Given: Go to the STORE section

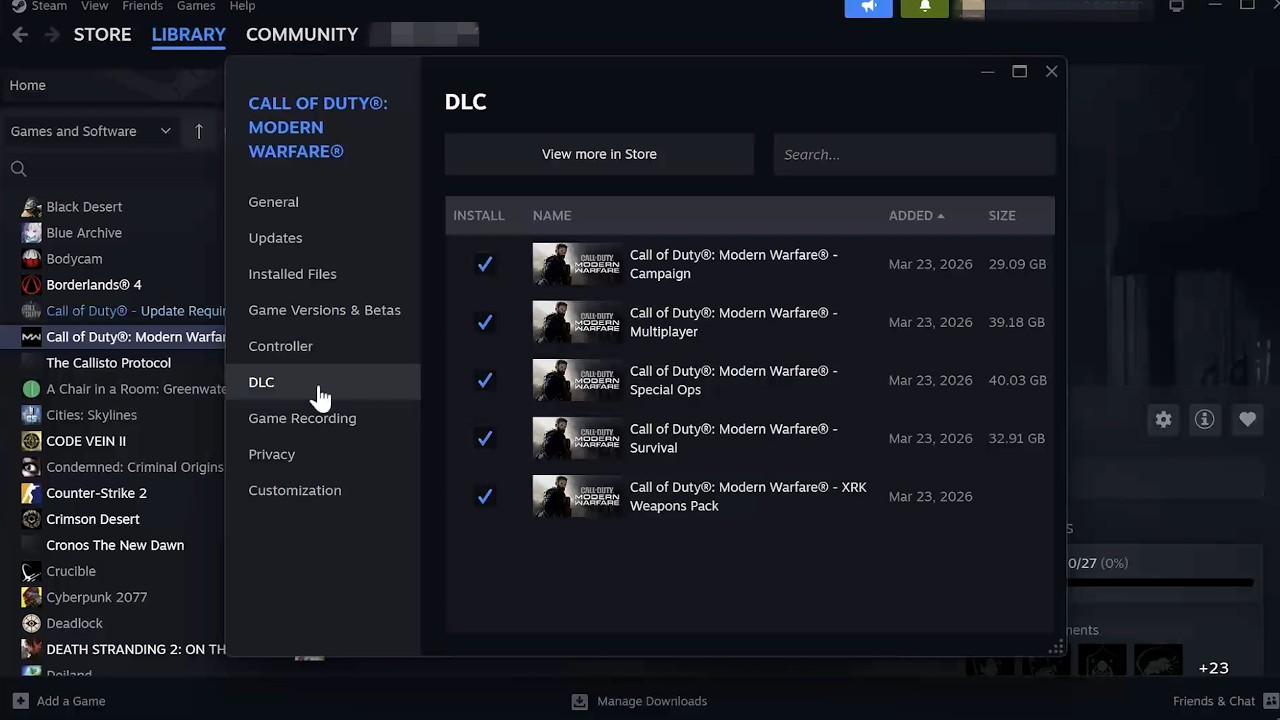Looking at the screenshot, I should pos(102,34).
